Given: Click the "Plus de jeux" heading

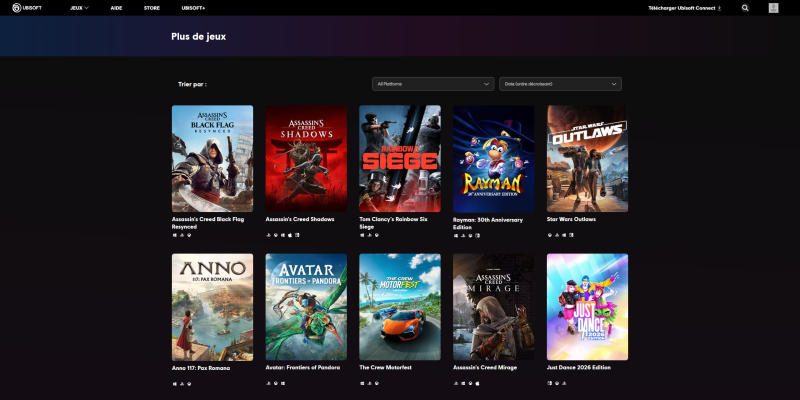Looking at the screenshot, I should [198, 37].
